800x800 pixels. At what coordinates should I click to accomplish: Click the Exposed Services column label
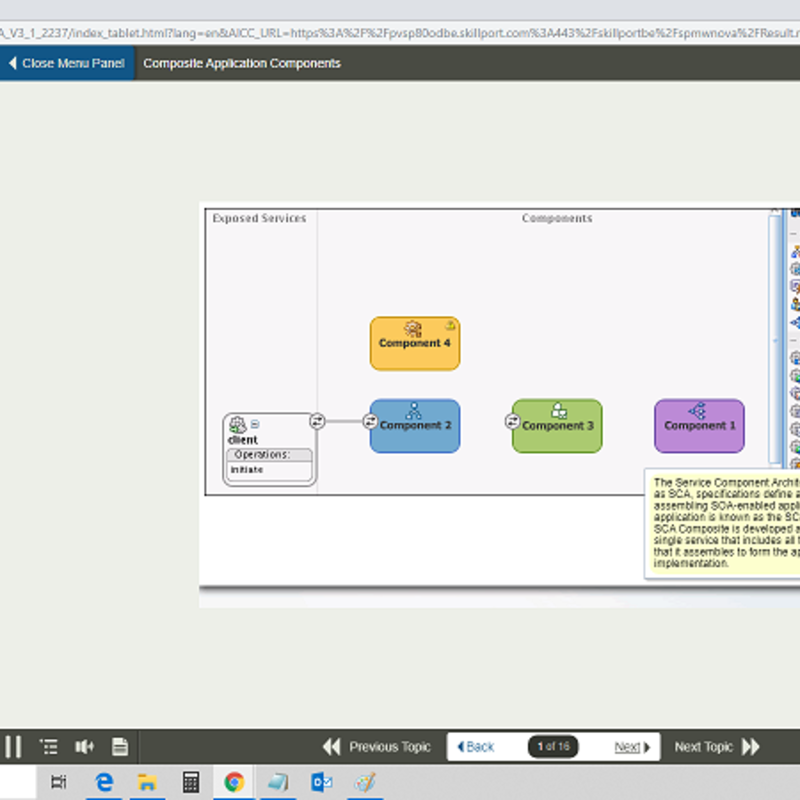coord(259,218)
